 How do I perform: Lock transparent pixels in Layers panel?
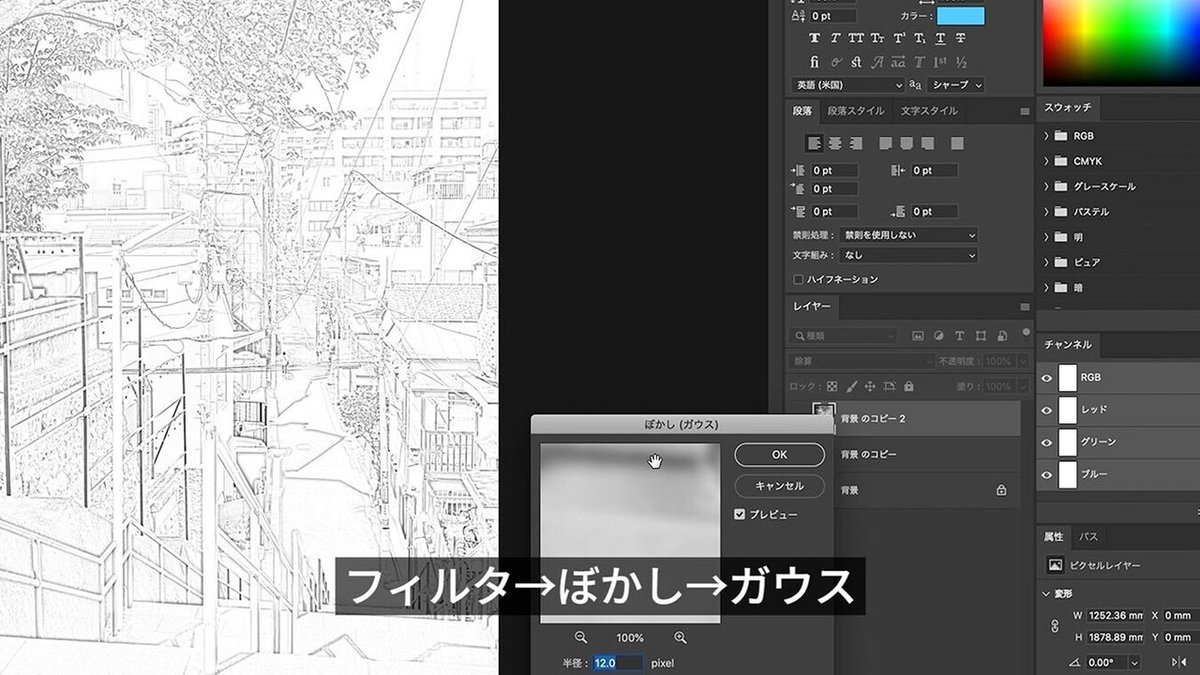[x=832, y=386]
